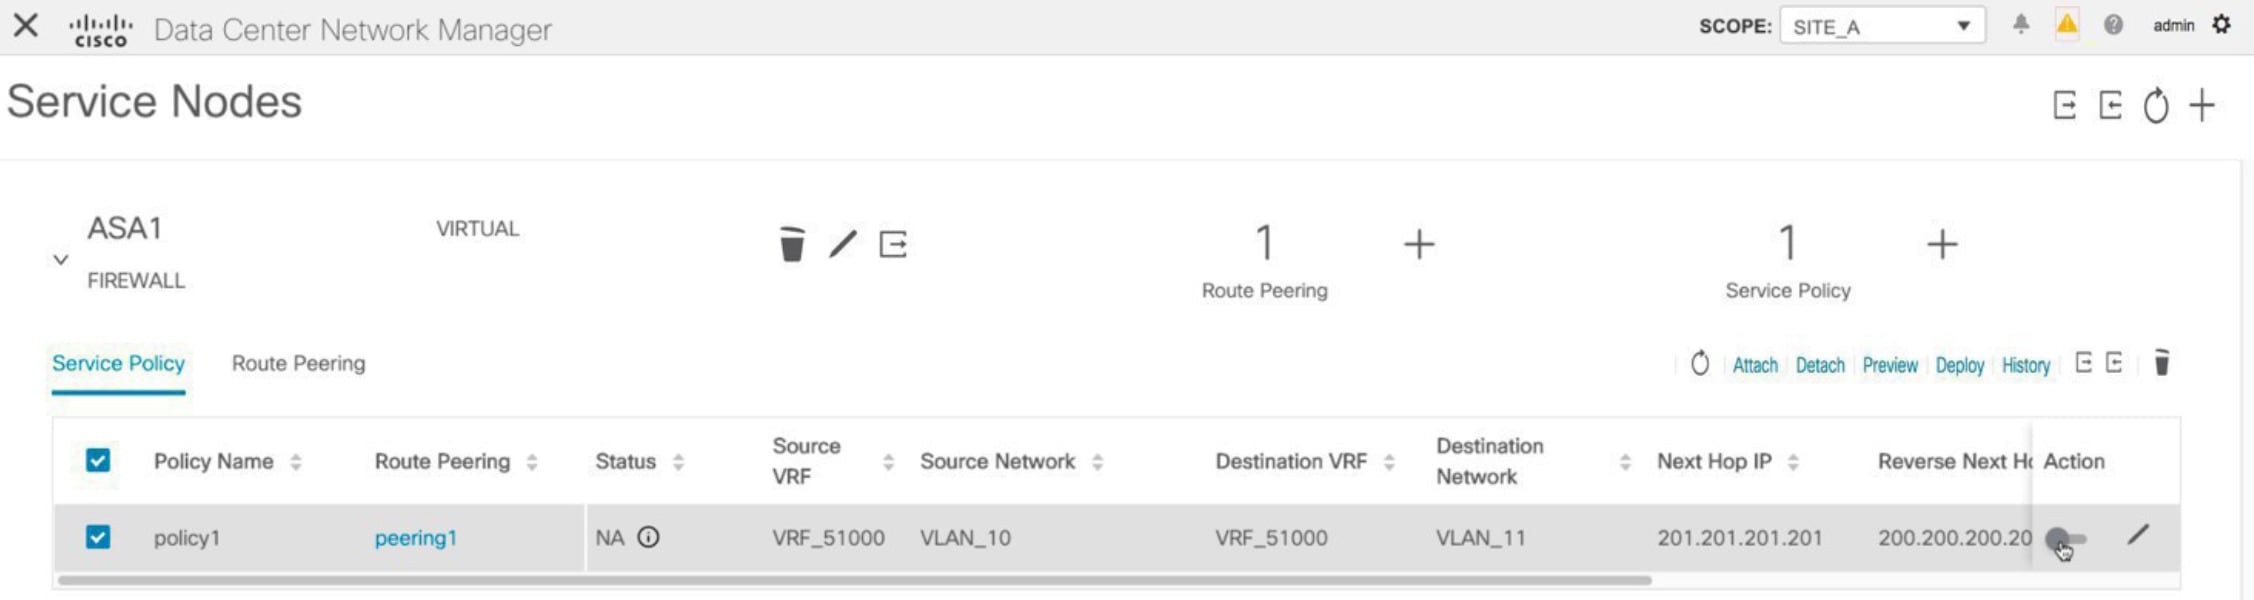Sort table by Policy Name column
The image size is (2254, 600).
(x=213, y=461)
